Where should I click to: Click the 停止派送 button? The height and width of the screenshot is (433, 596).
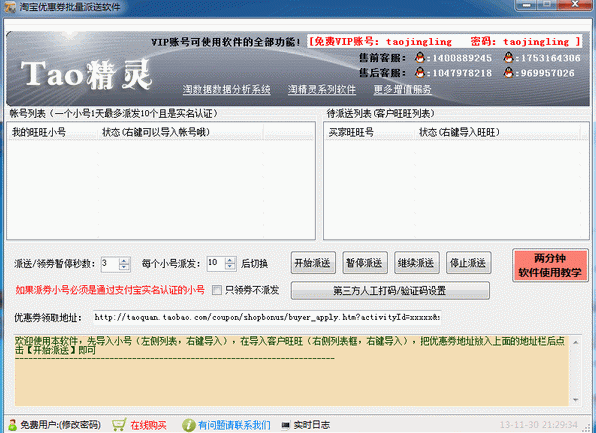(468, 263)
